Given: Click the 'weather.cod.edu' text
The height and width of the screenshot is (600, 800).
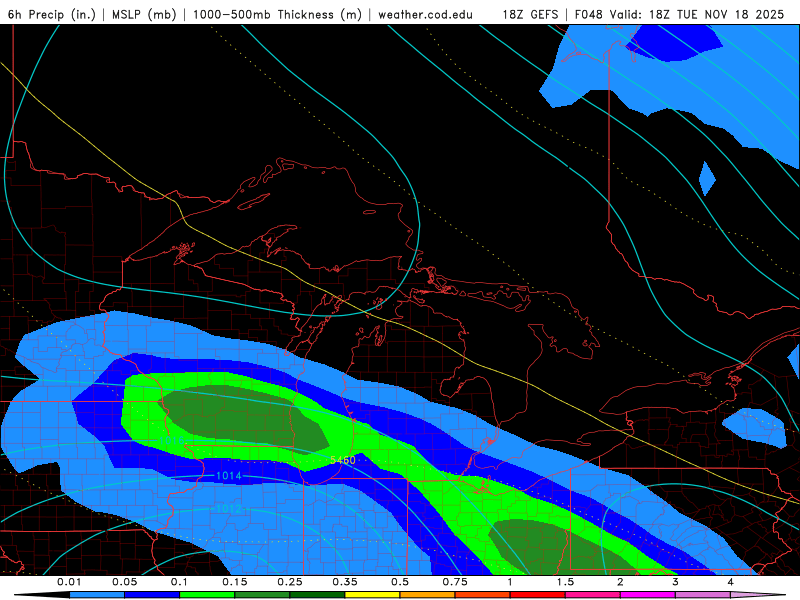Looking at the screenshot, I should tap(426, 14).
